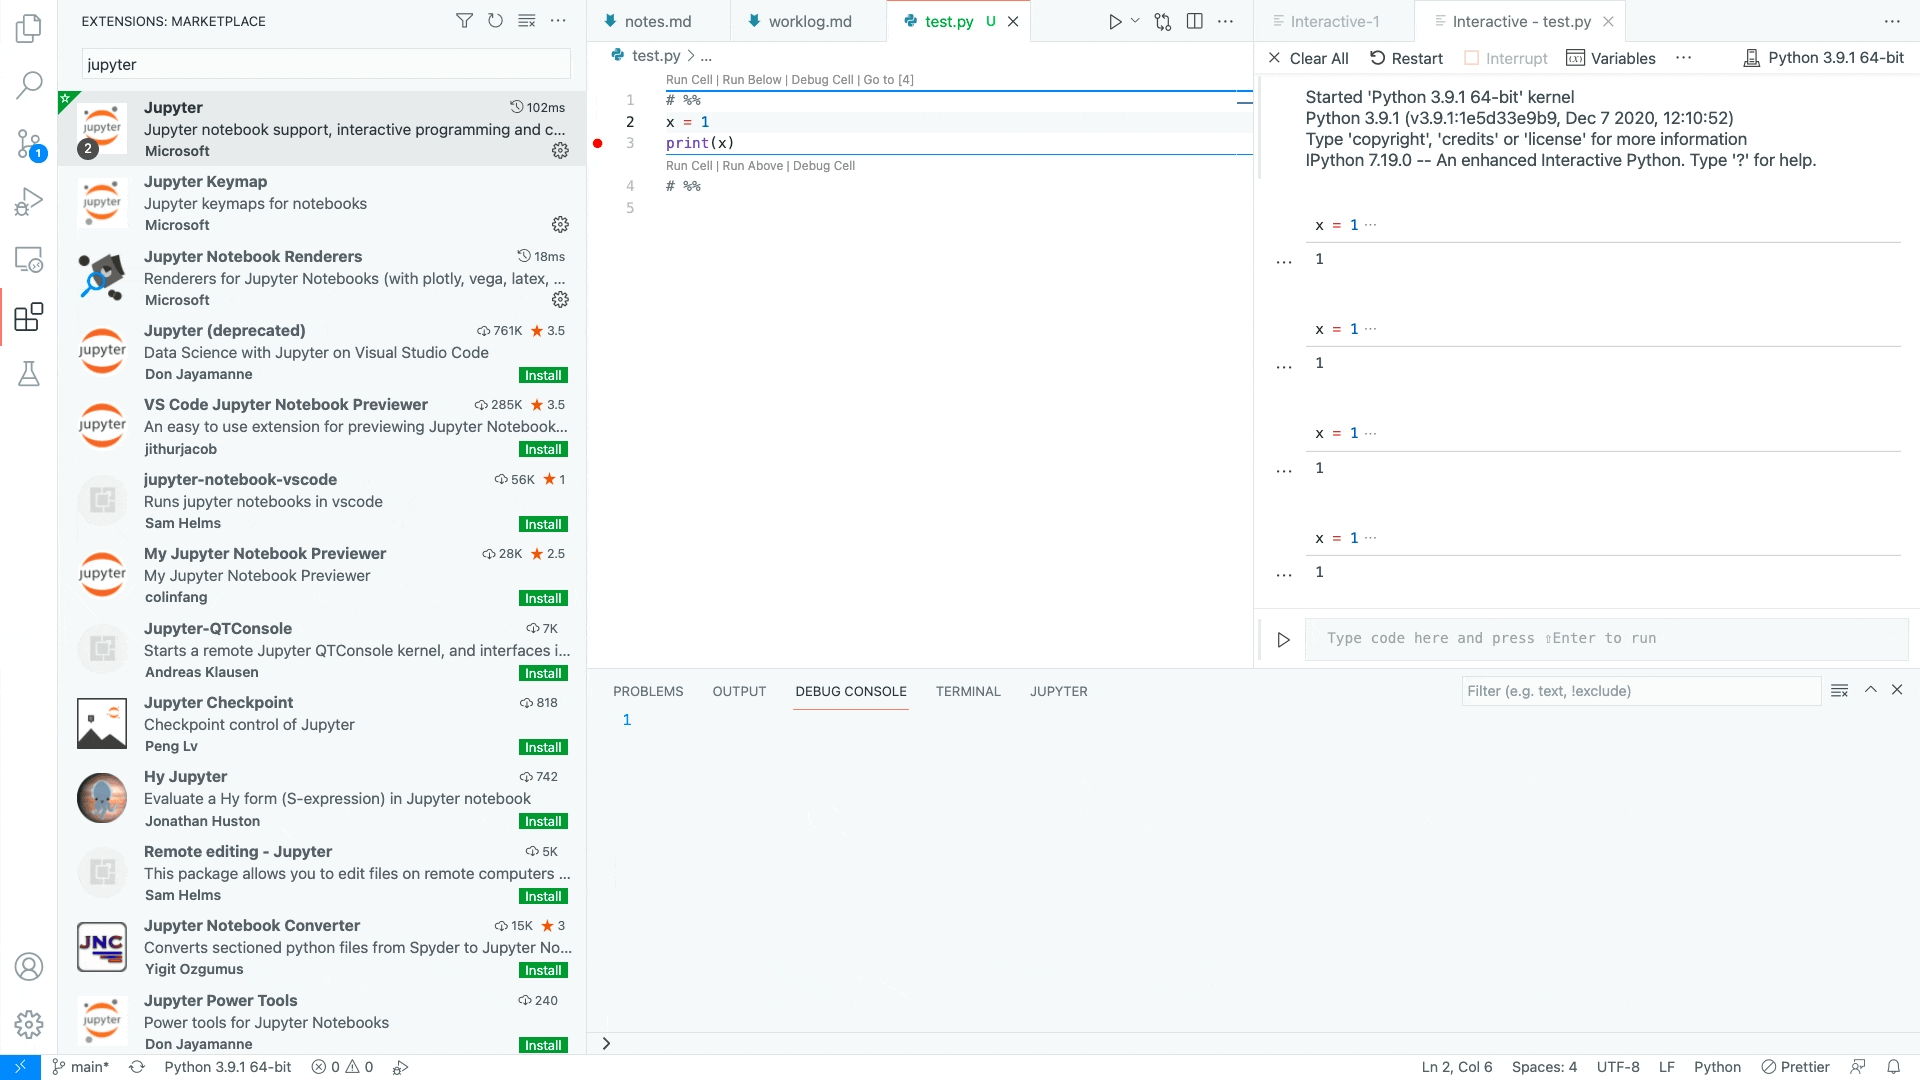Refresh the extensions marketplace list

point(495,21)
